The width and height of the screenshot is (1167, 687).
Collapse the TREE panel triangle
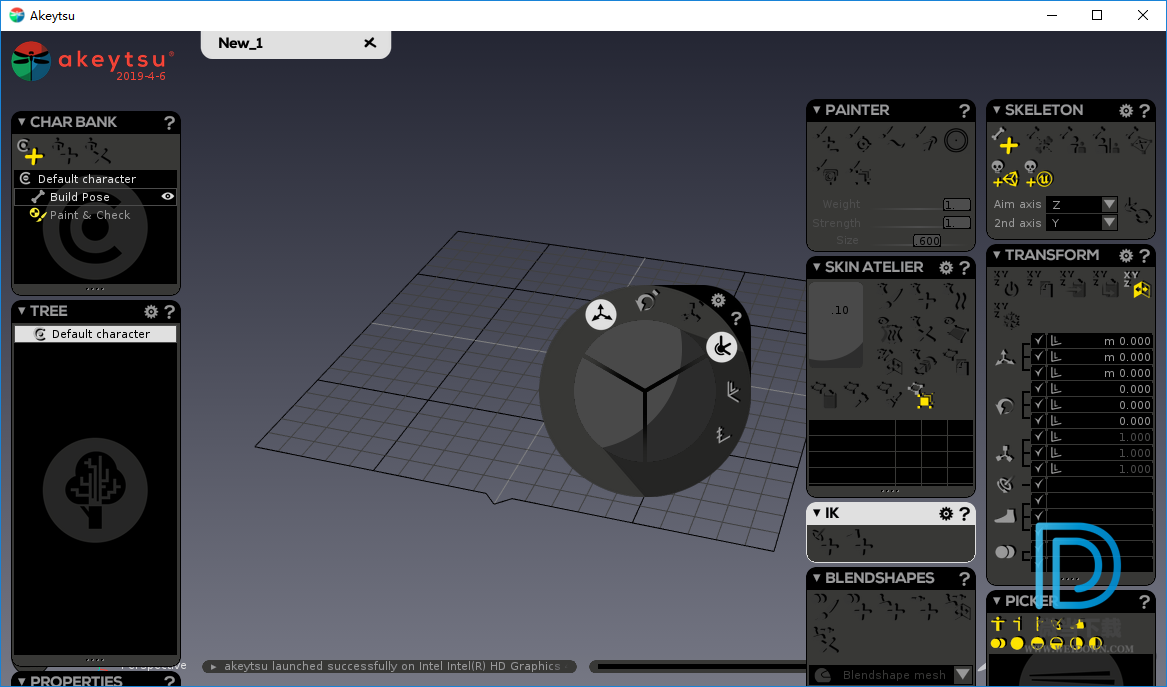click(22, 310)
